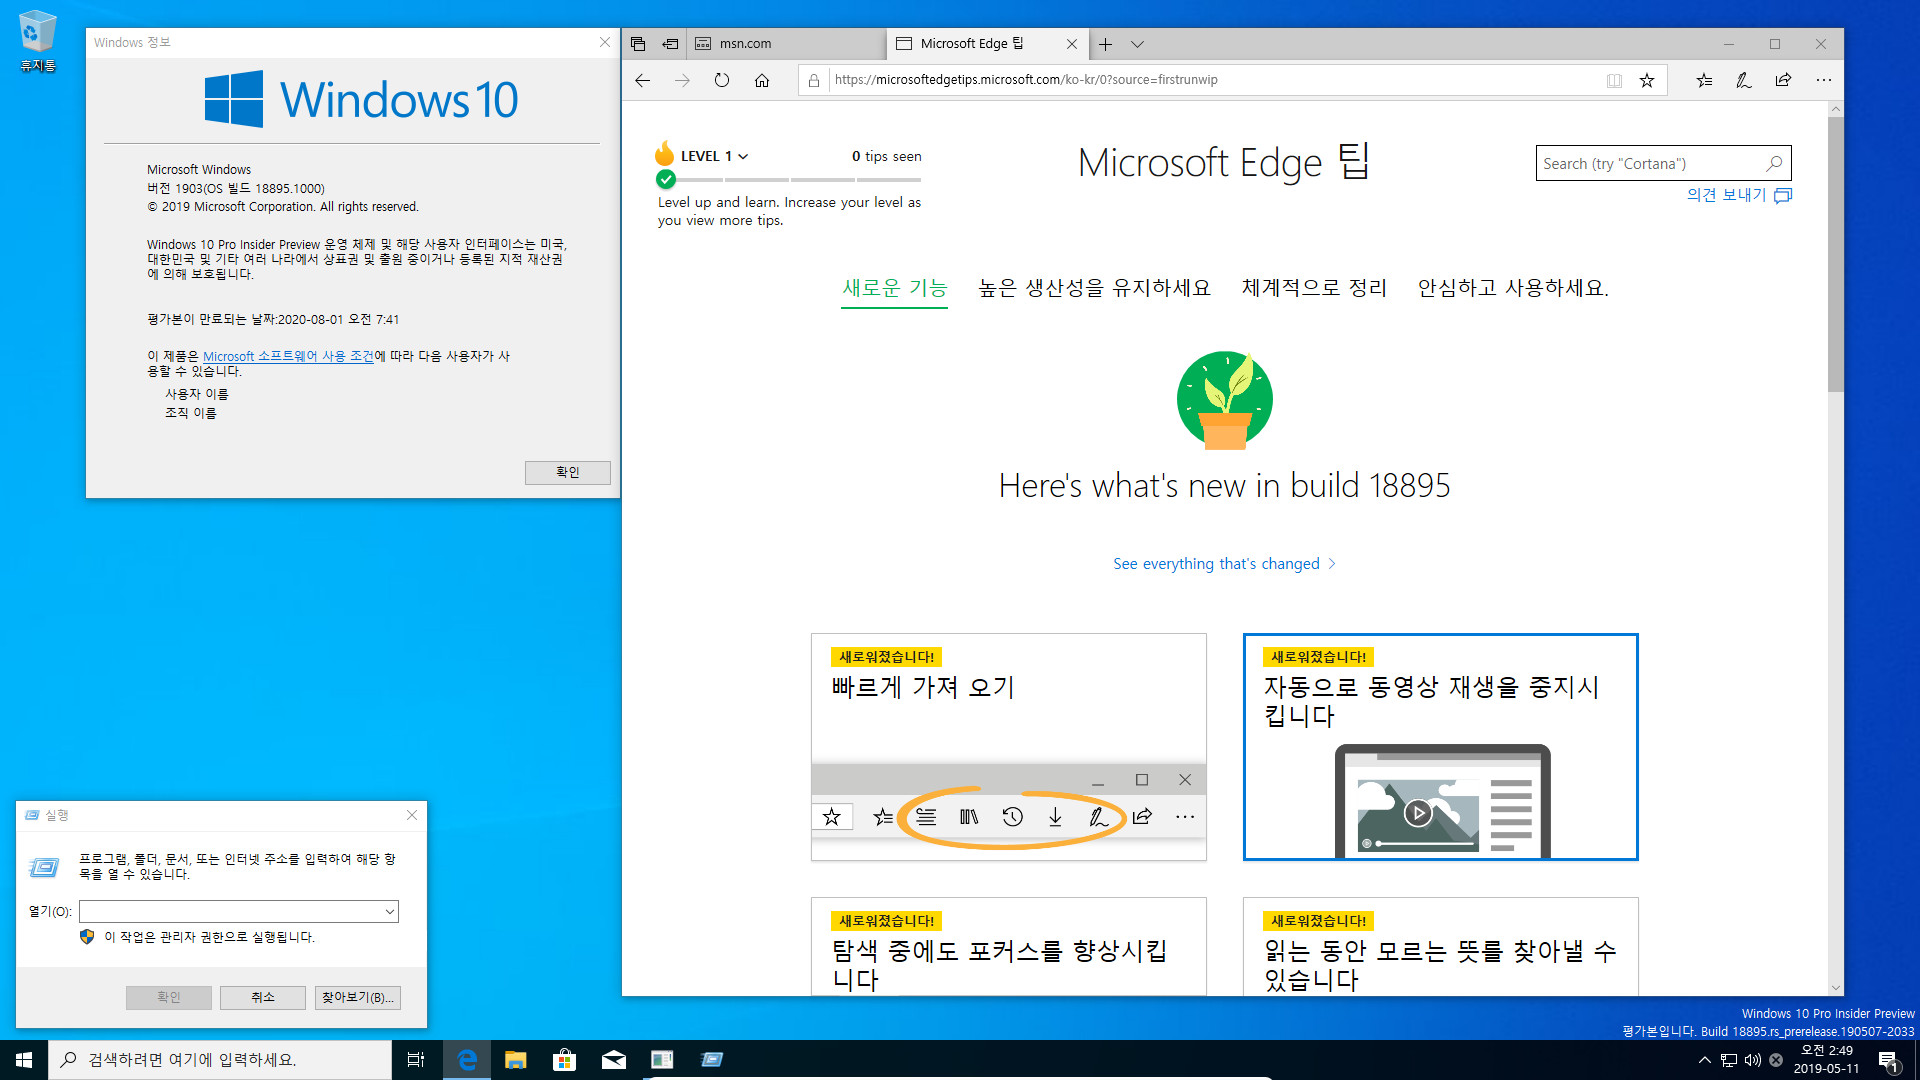1920x1080 pixels.
Task: Close the 실행 Run dialog
Action: click(x=412, y=815)
